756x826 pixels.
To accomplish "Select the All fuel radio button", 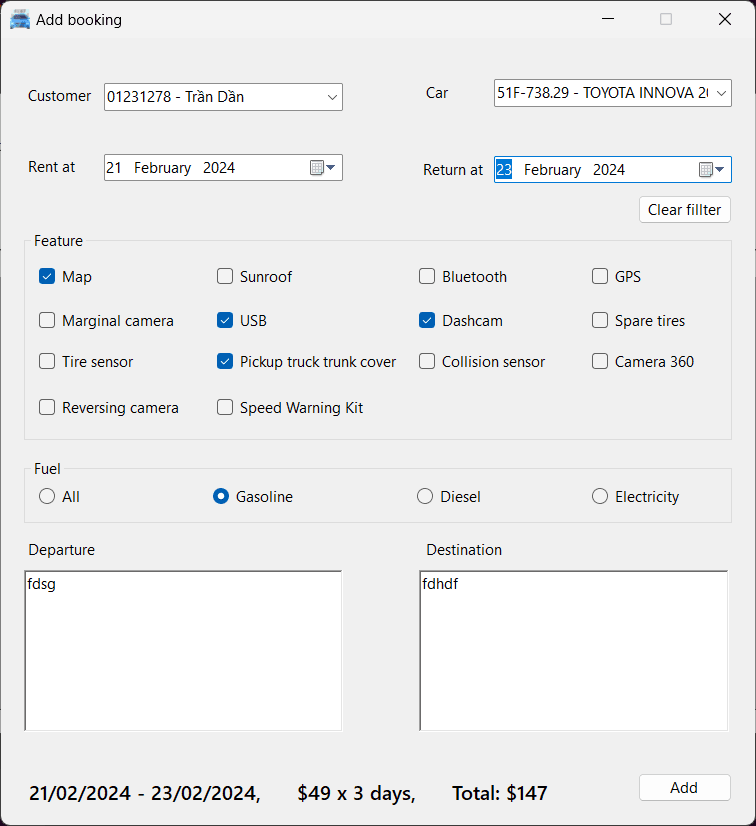I will coord(47,496).
